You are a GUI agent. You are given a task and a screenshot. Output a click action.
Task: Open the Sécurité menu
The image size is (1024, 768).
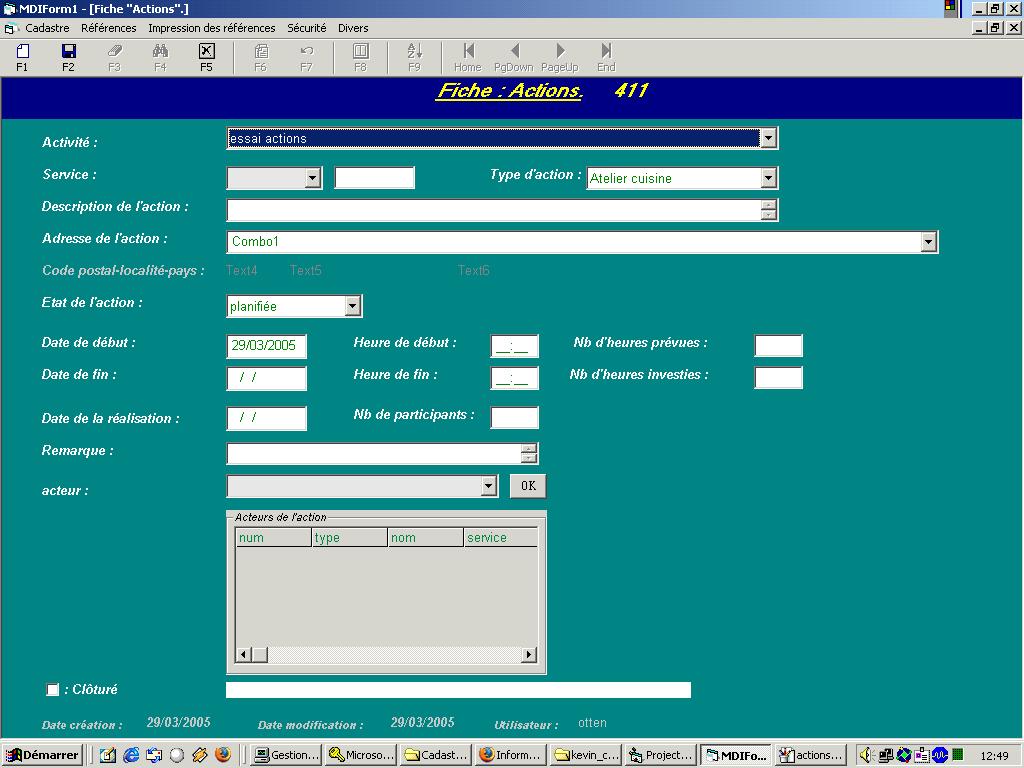[x=306, y=28]
